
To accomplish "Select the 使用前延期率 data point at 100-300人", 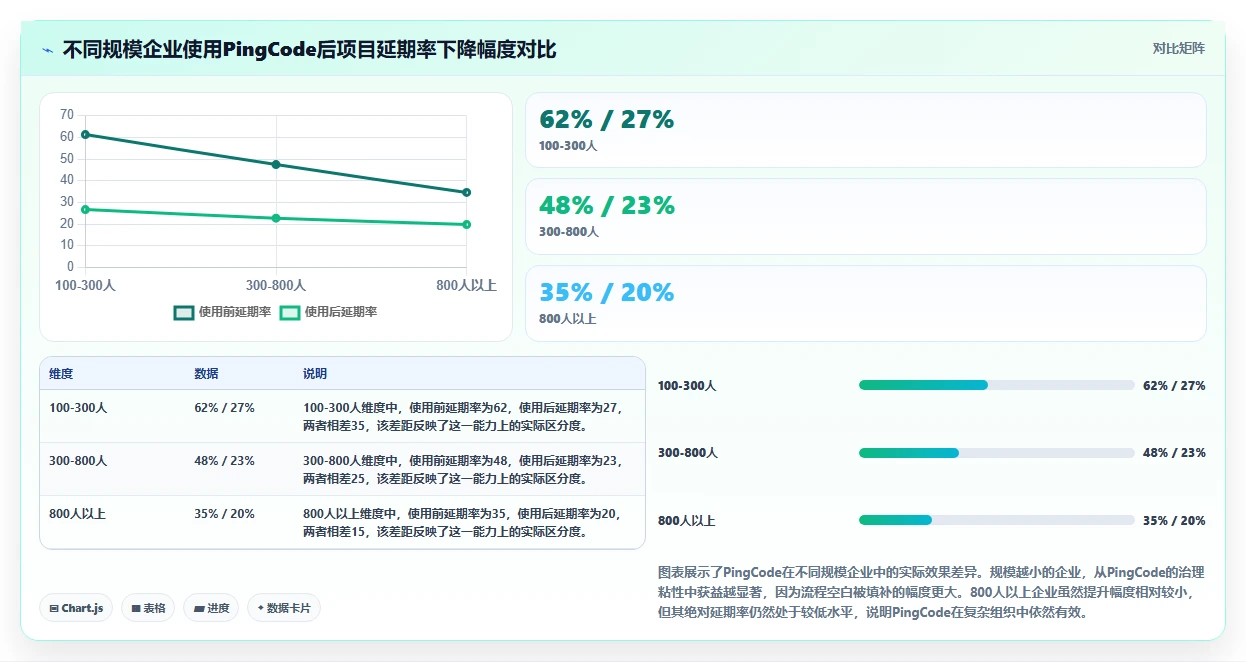I will (85, 134).
